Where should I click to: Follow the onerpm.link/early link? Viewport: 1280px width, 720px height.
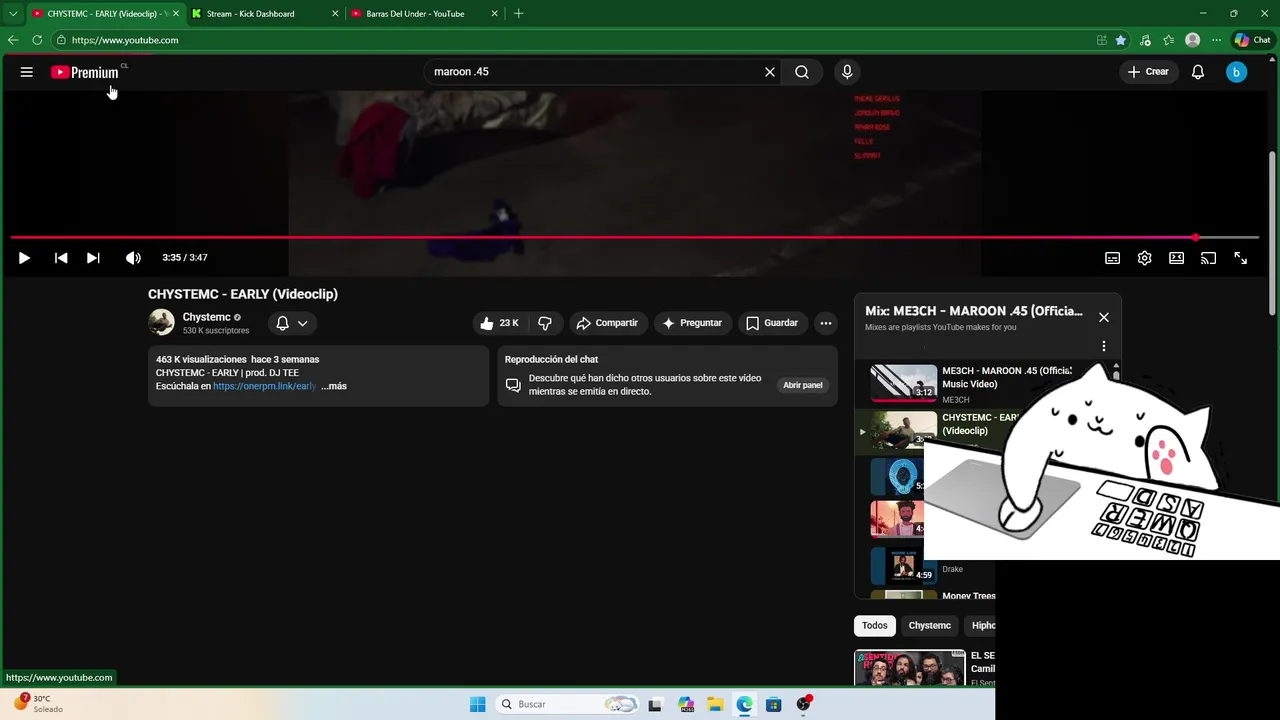coord(264,386)
